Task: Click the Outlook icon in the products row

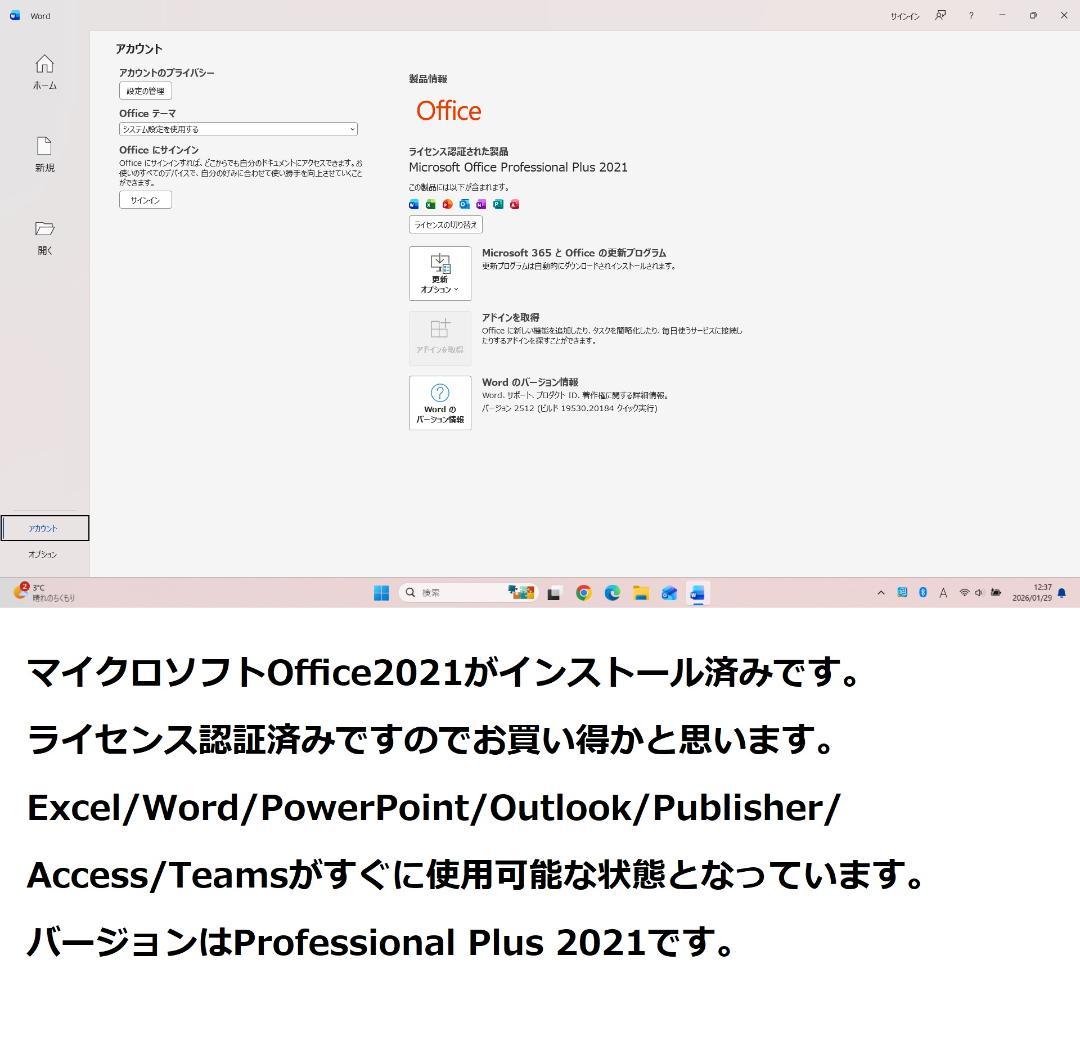Action: (464, 204)
